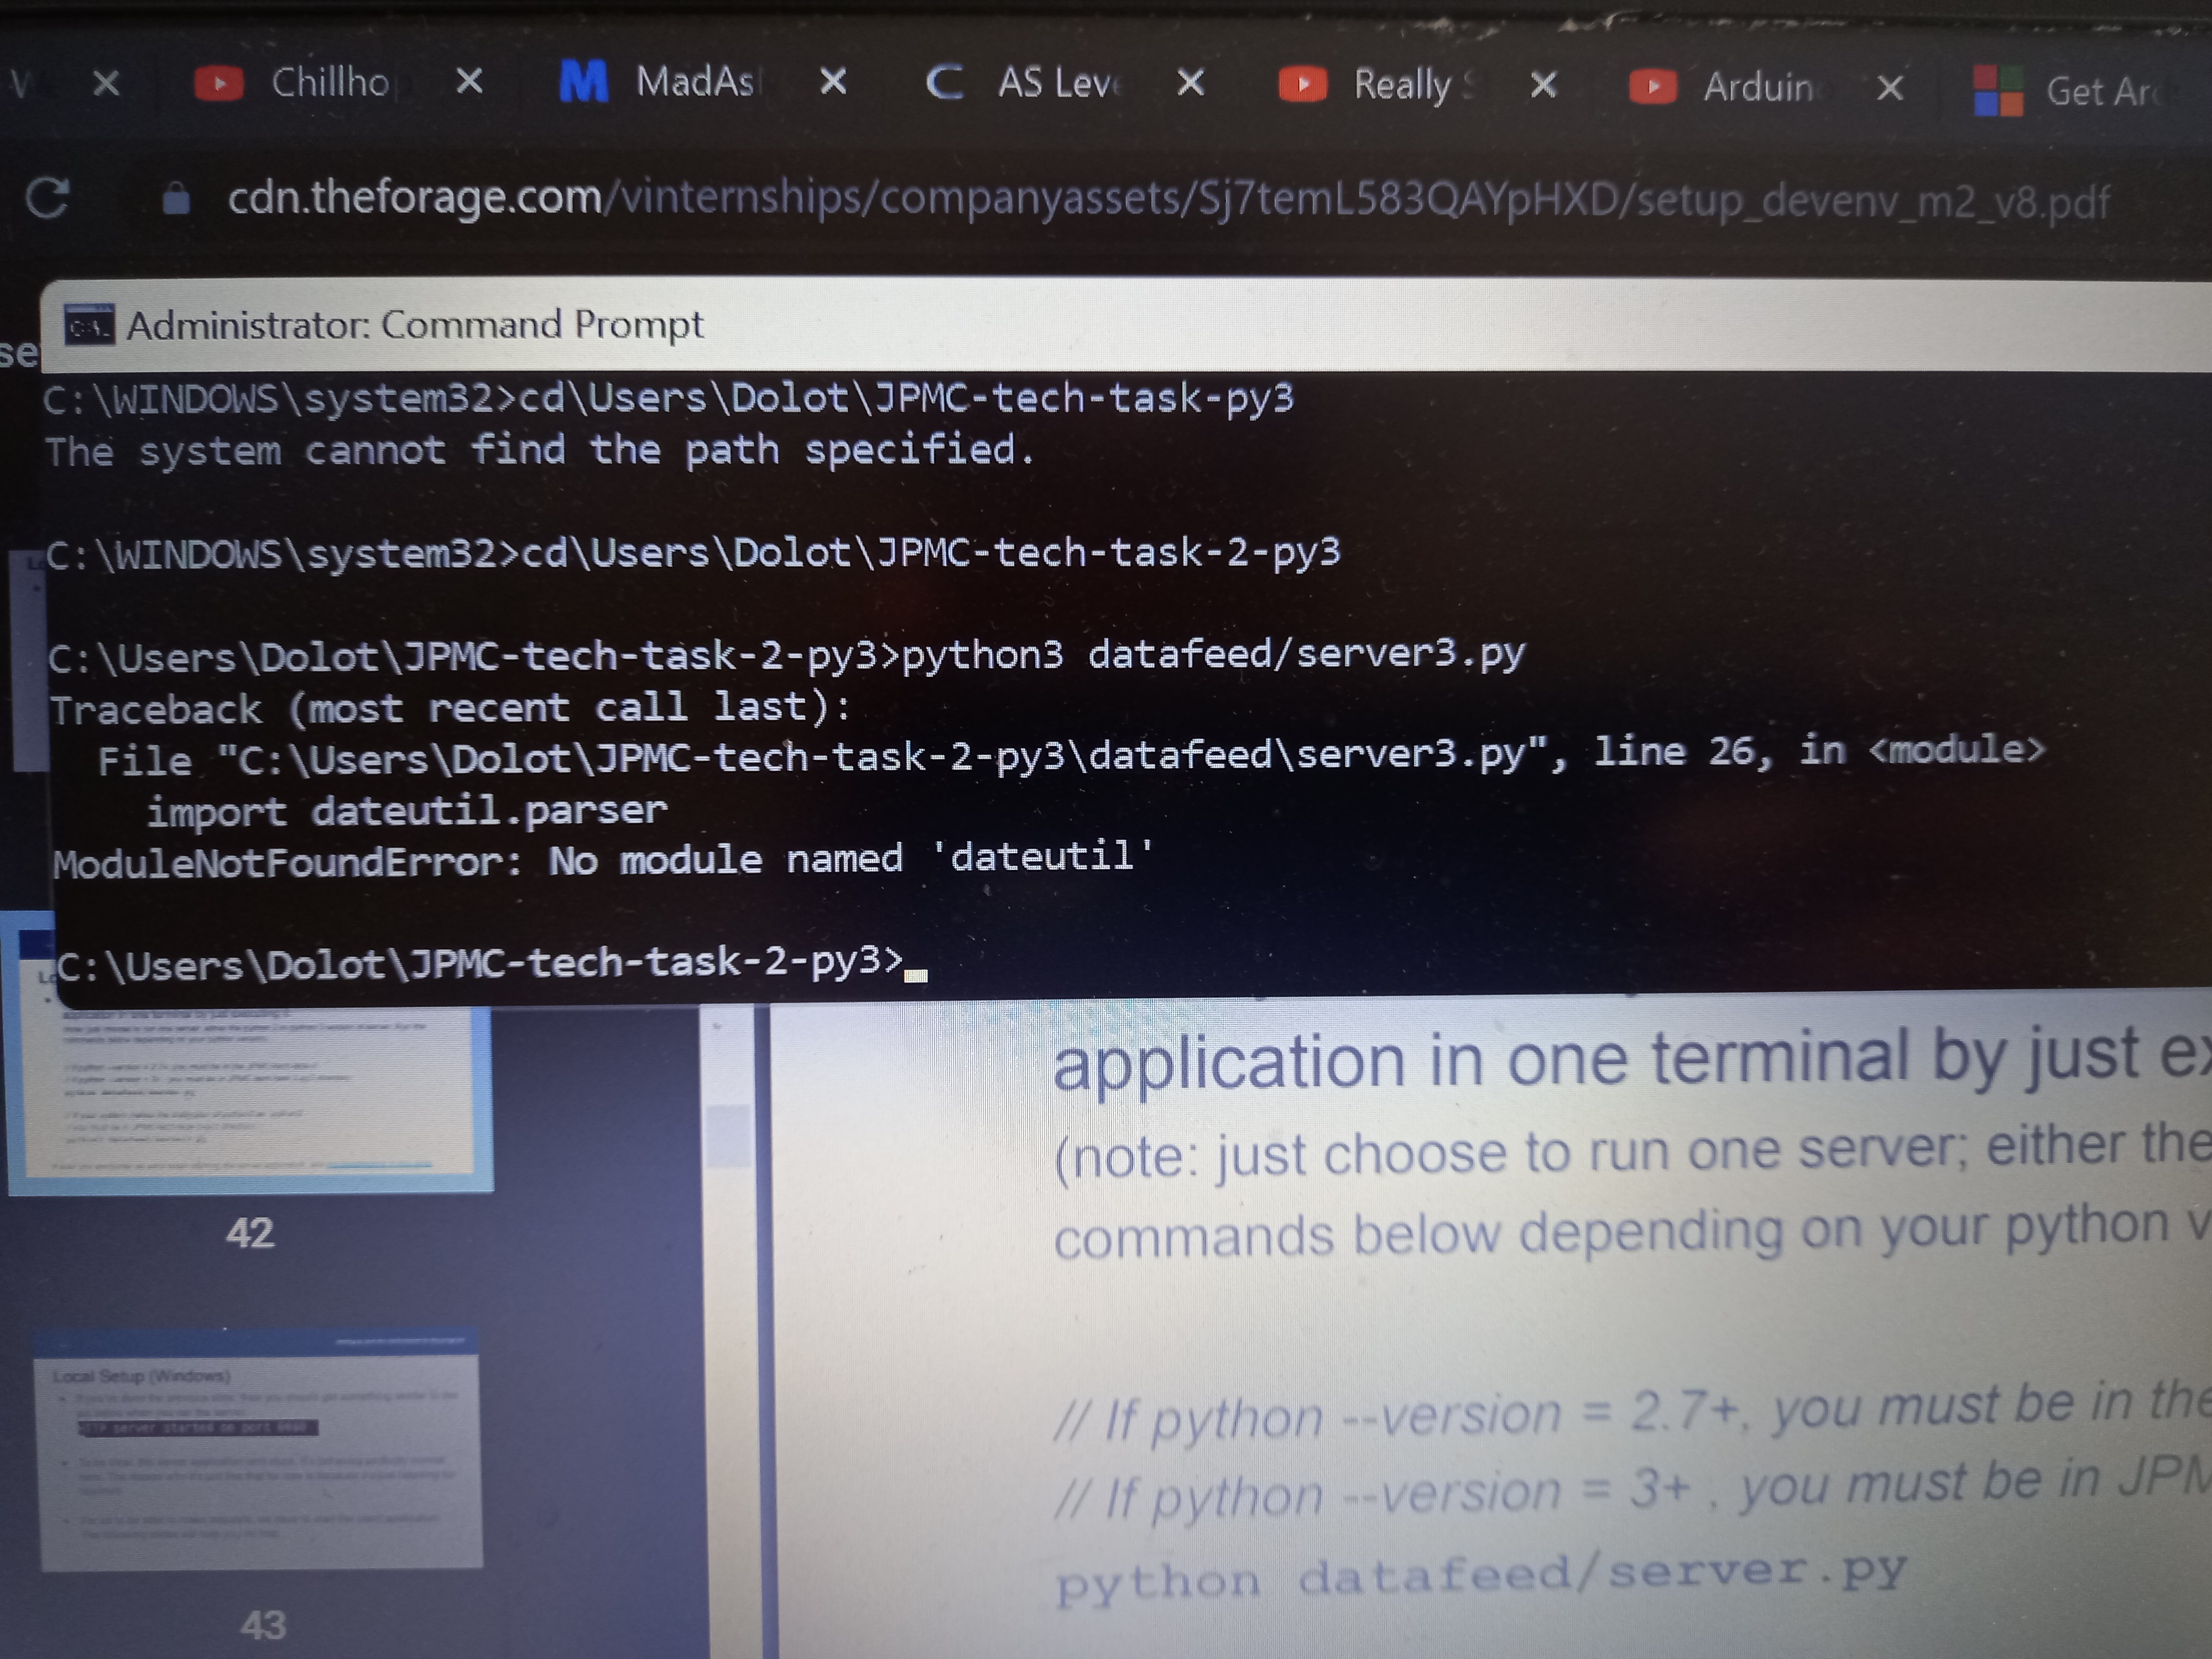Viewport: 2212px width, 1659px height.
Task: Click the YouTube favicon on Really tab
Action: 1302,84
